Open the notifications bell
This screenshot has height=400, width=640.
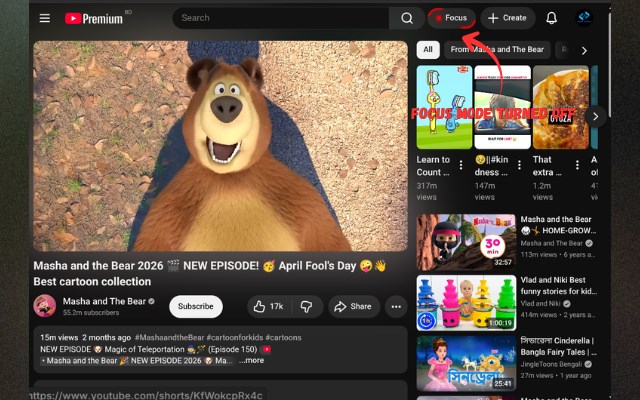click(551, 18)
